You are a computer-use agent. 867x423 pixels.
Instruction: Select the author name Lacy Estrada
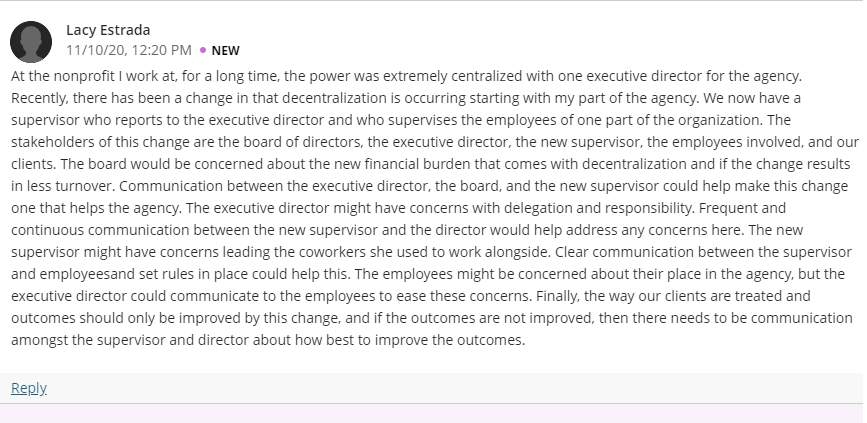pyautogui.click(x=108, y=30)
